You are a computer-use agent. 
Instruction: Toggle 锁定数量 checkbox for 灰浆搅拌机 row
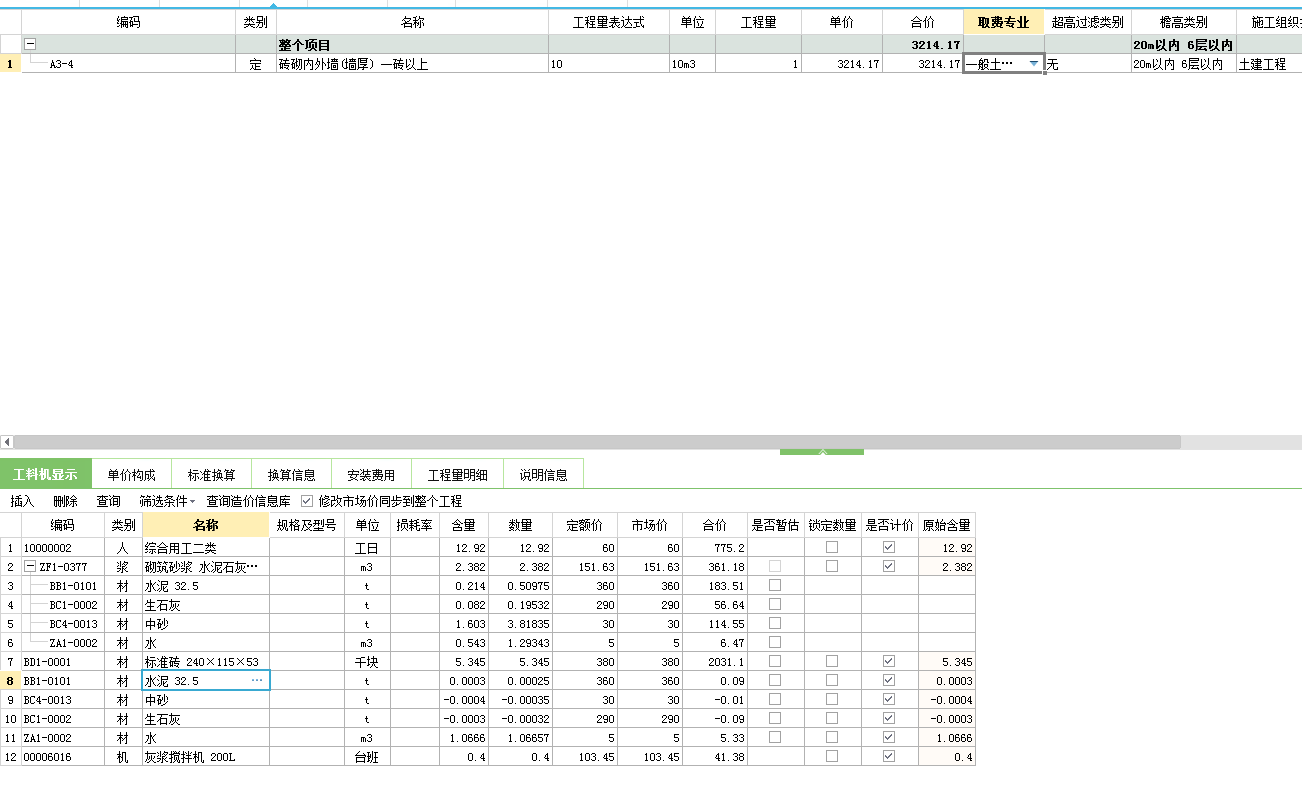[832, 757]
